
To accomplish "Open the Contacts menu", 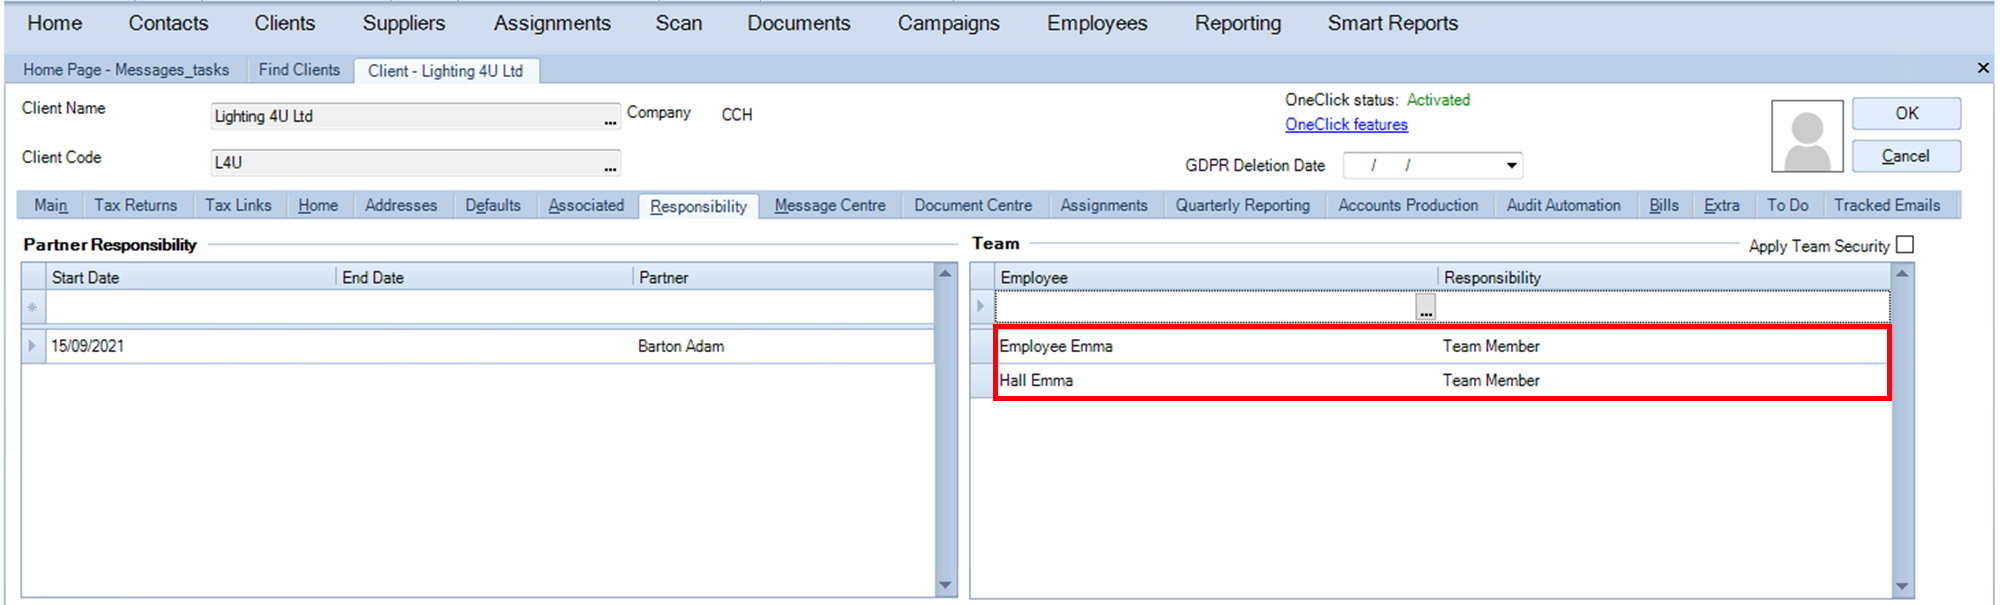I will (x=168, y=23).
